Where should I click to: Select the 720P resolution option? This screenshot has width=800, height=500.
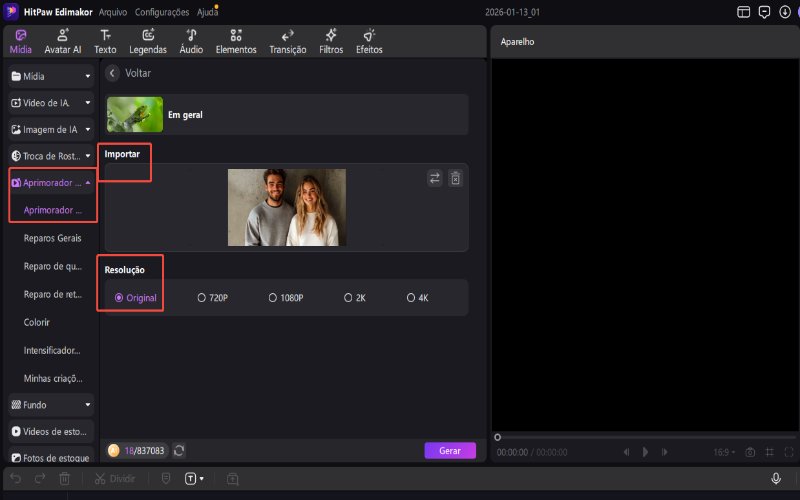[214, 298]
